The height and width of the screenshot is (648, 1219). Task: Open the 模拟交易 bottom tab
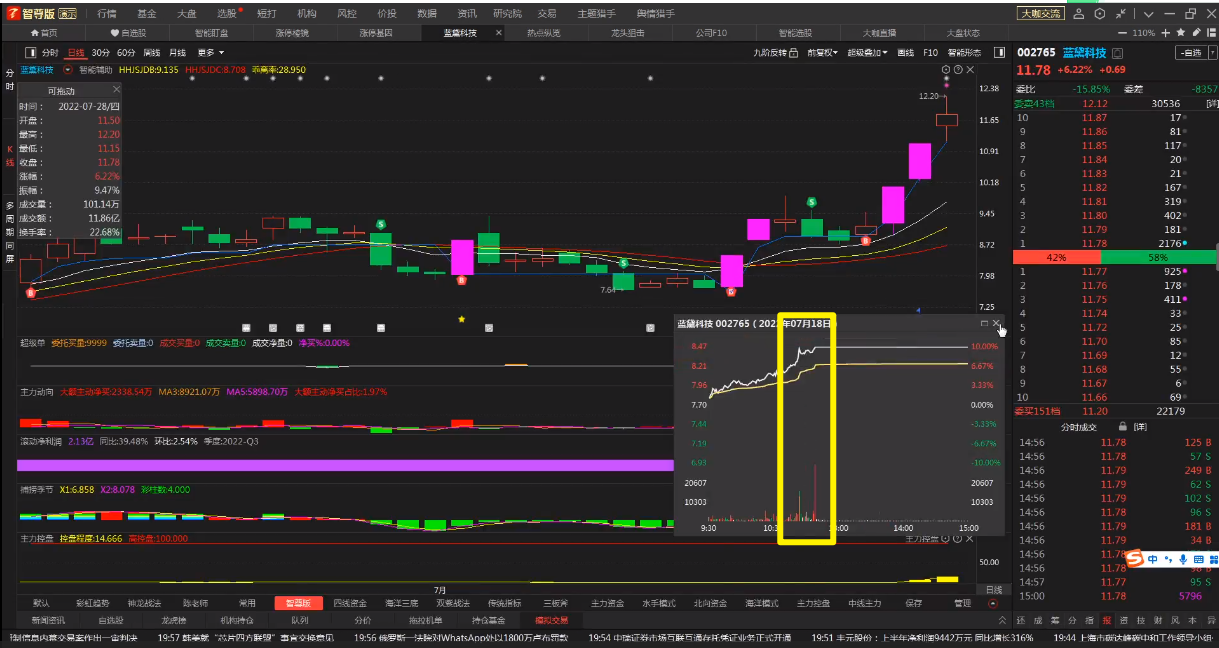click(x=551, y=620)
